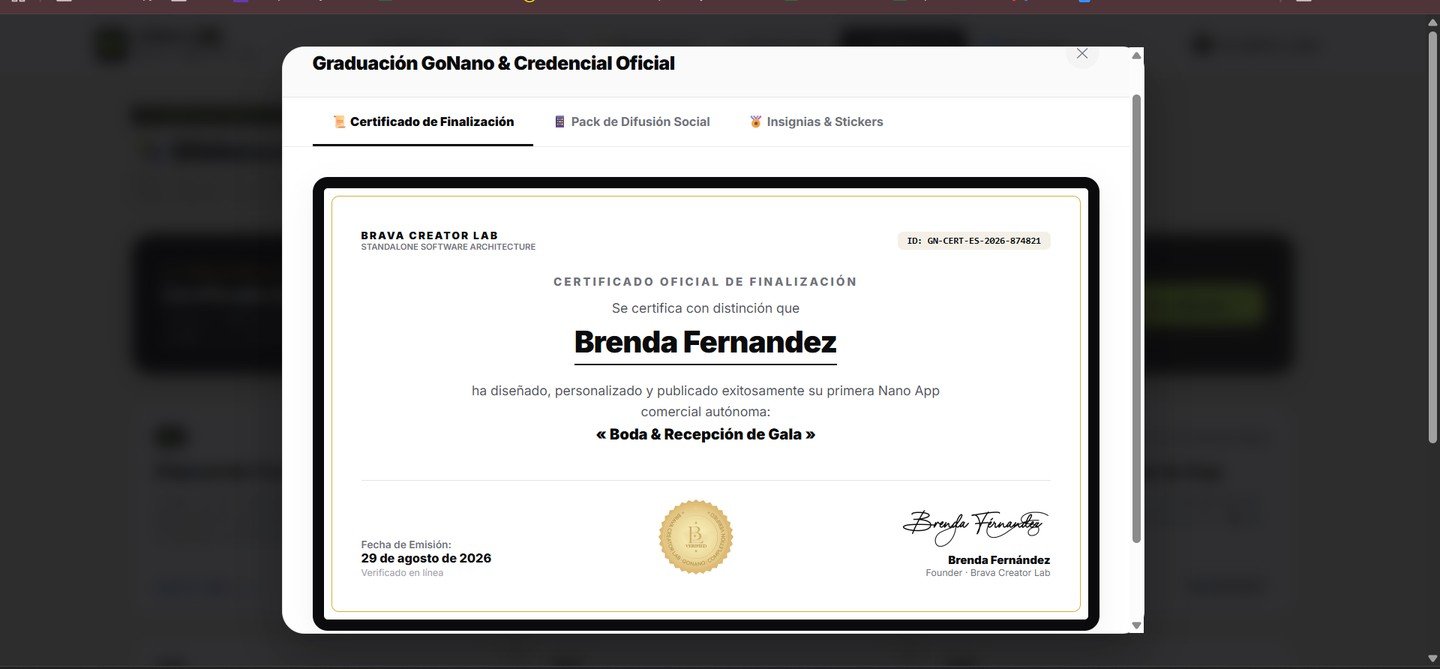Click the Founder · Brava Creator Lab caption
The width and height of the screenshot is (1440, 669).
click(988, 573)
